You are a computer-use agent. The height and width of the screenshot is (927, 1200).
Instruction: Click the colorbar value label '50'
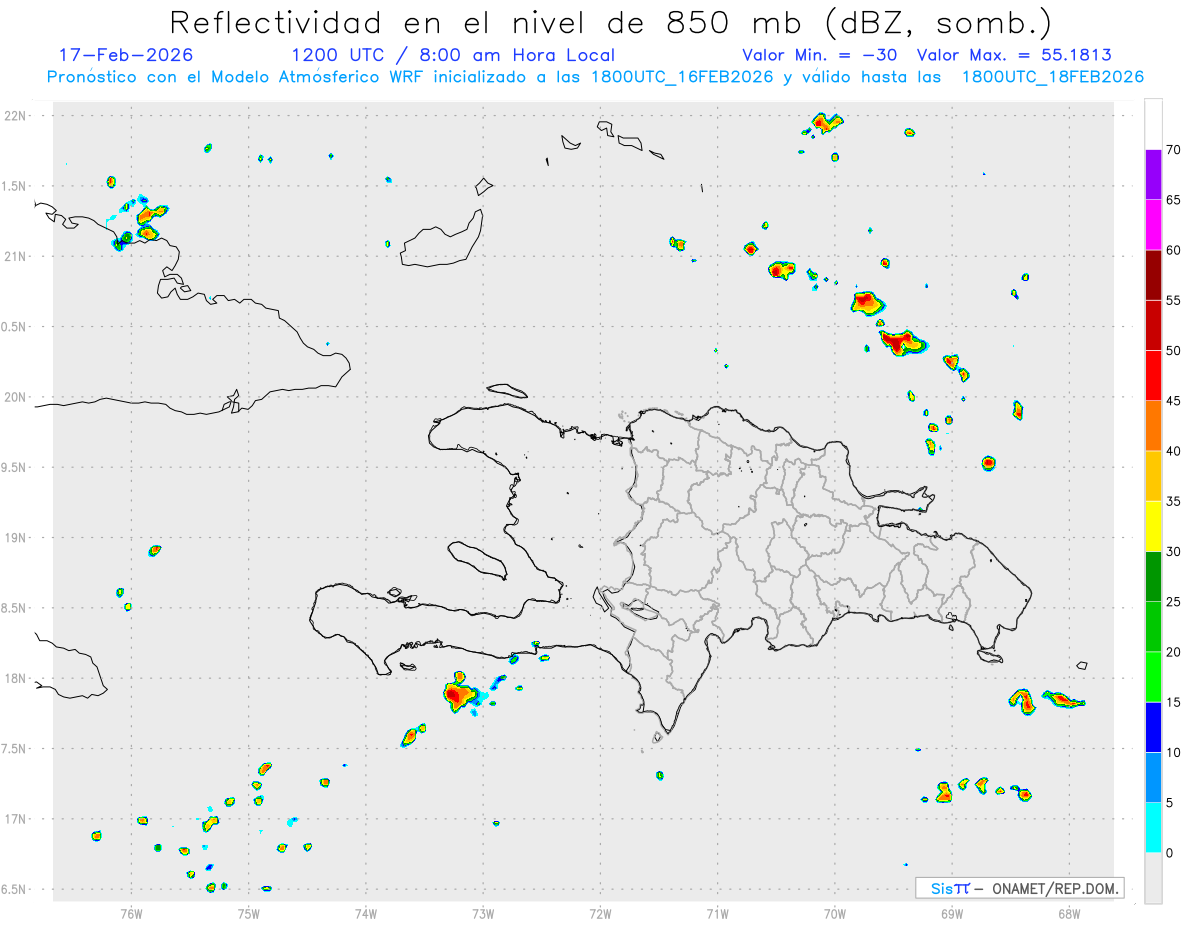pos(1174,351)
